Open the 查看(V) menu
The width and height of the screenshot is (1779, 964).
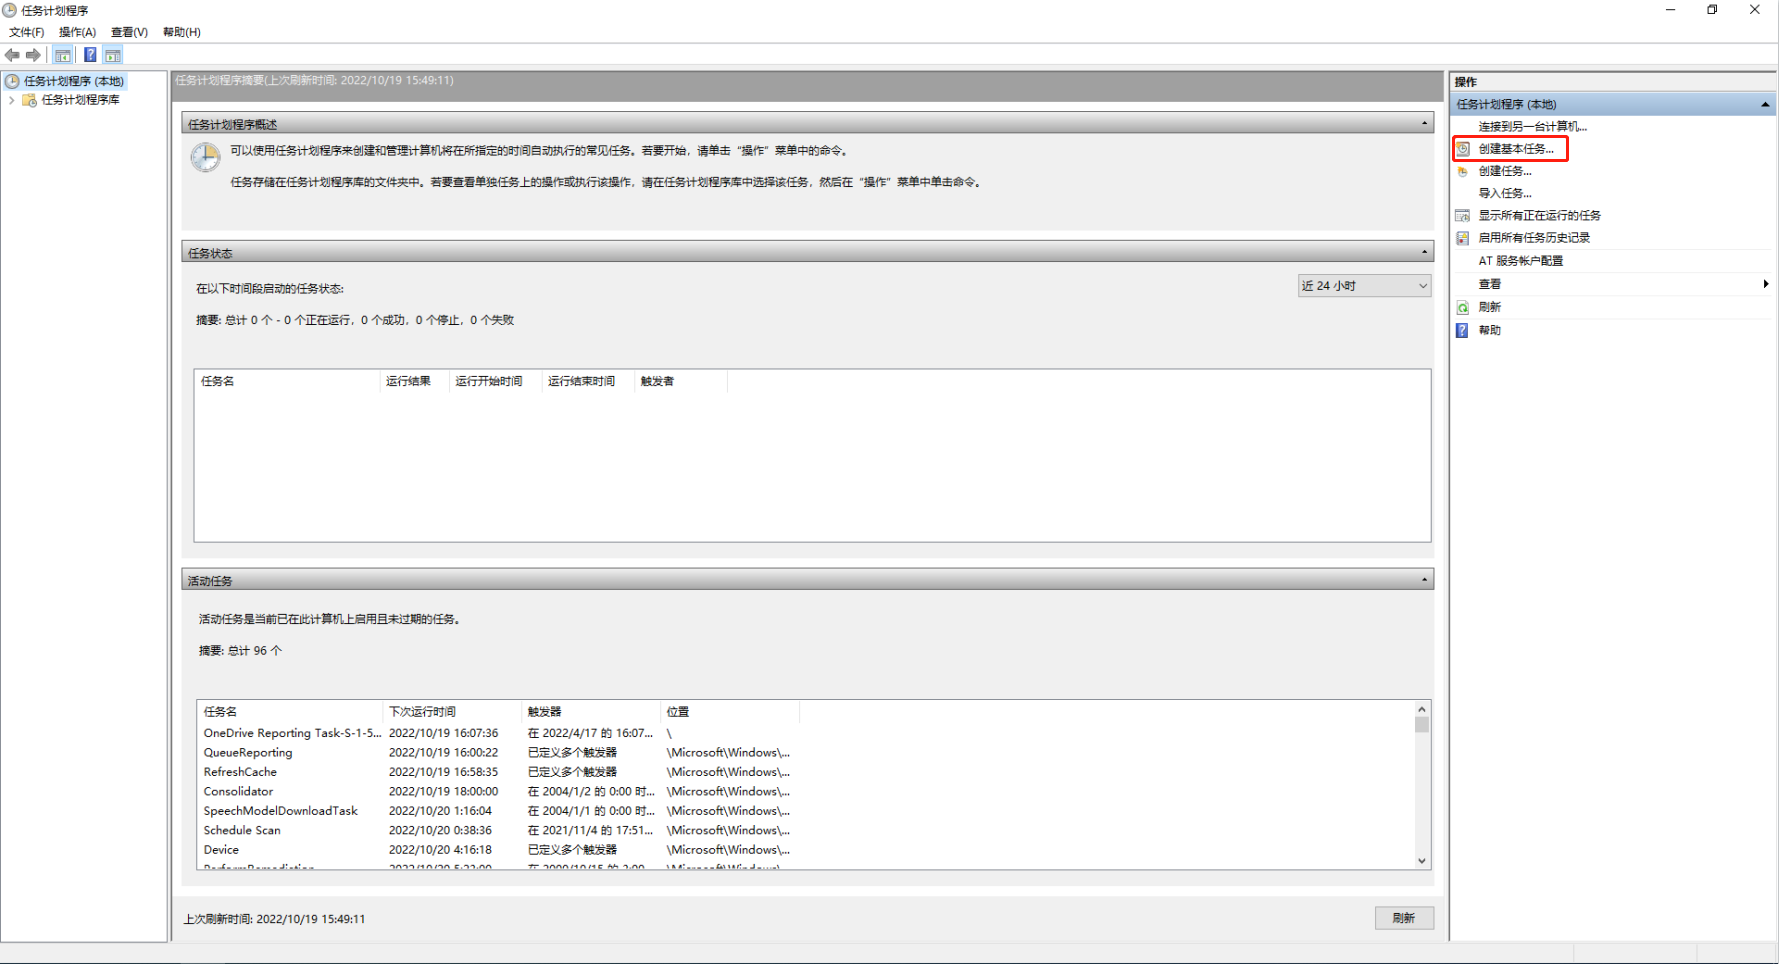(x=129, y=32)
